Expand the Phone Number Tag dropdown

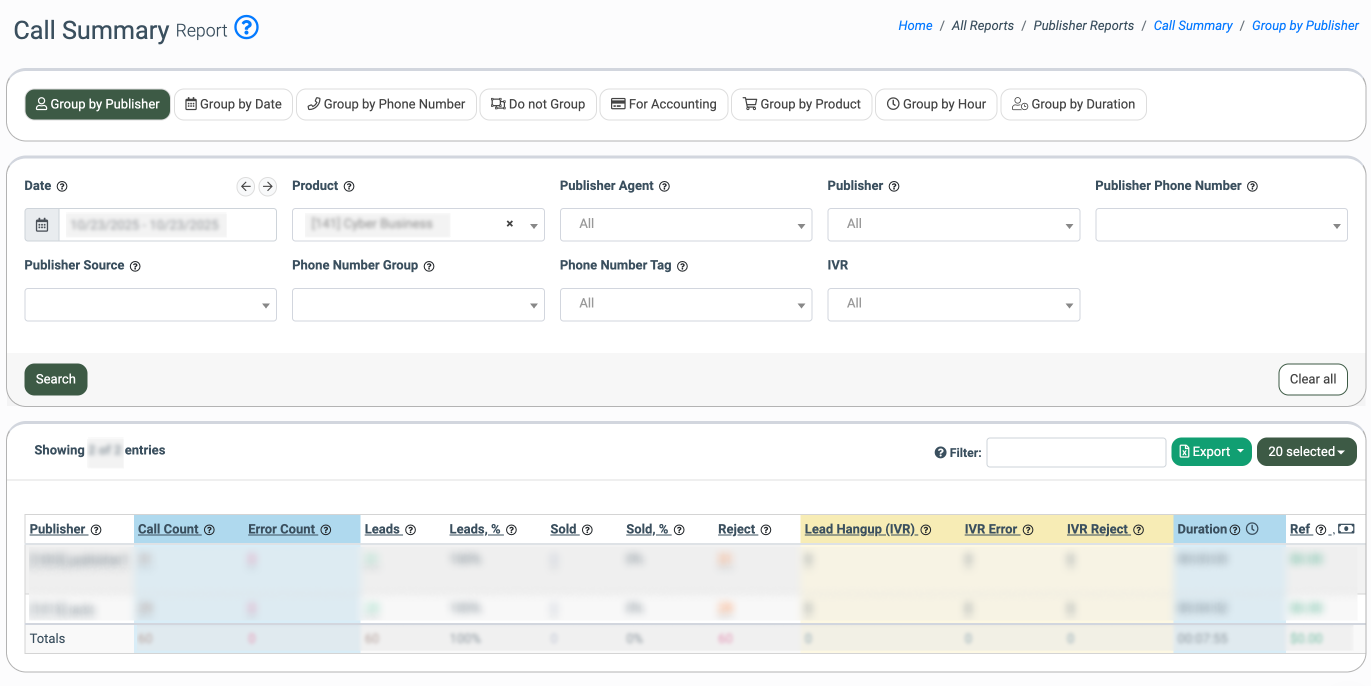685,304
